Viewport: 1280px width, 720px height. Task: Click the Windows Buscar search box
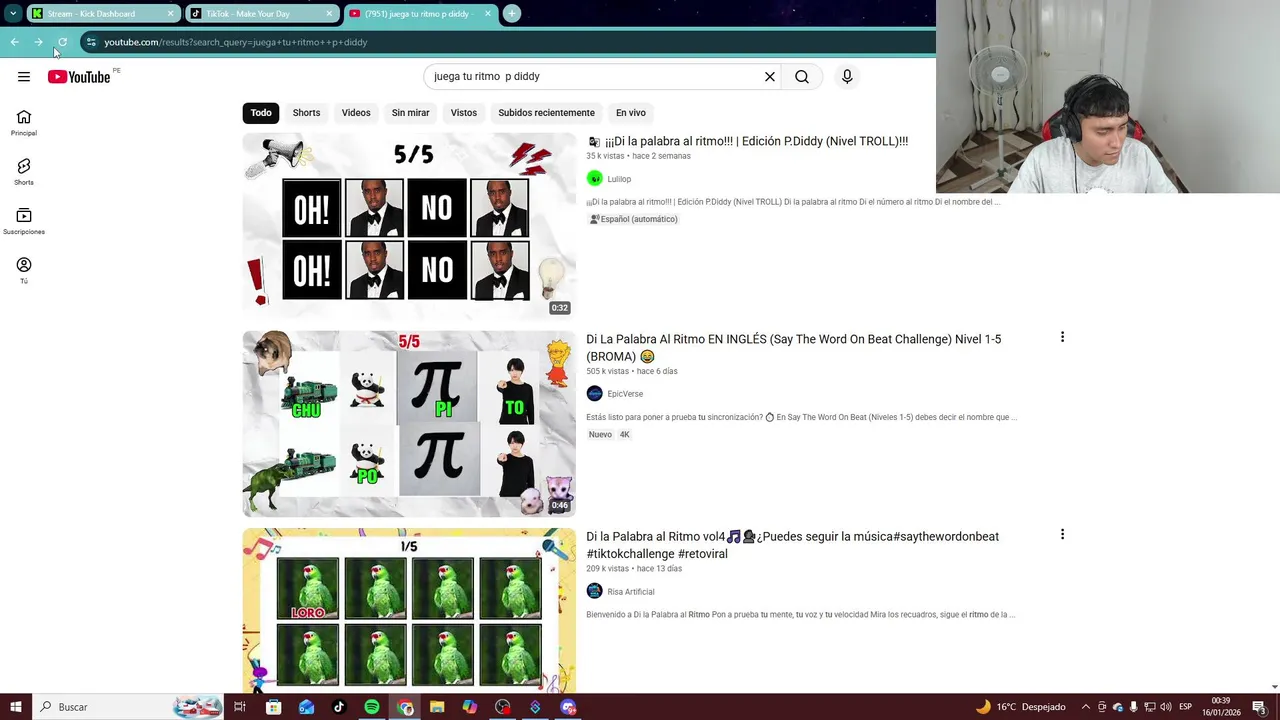(x=130, y=707)
